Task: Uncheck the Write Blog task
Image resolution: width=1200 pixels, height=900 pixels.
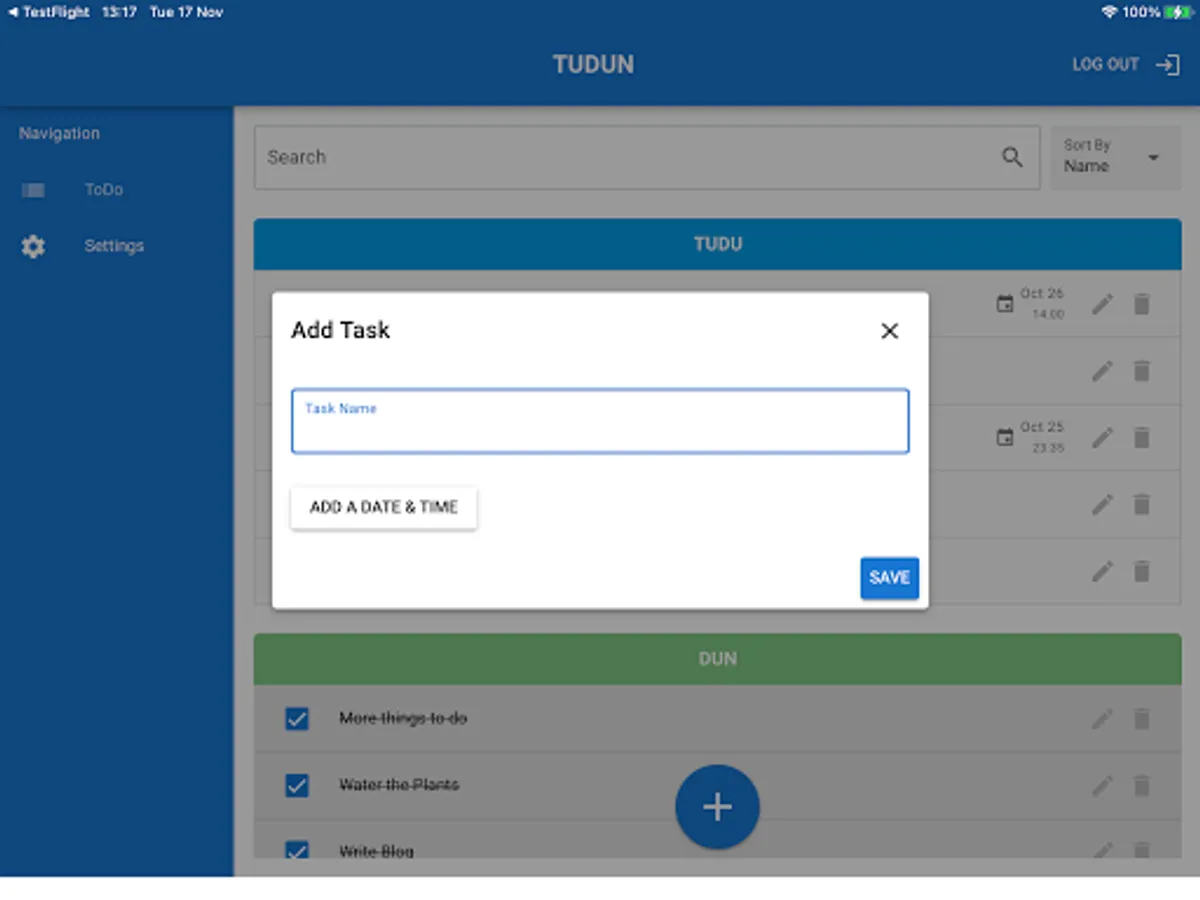Action: coord(297,850)
